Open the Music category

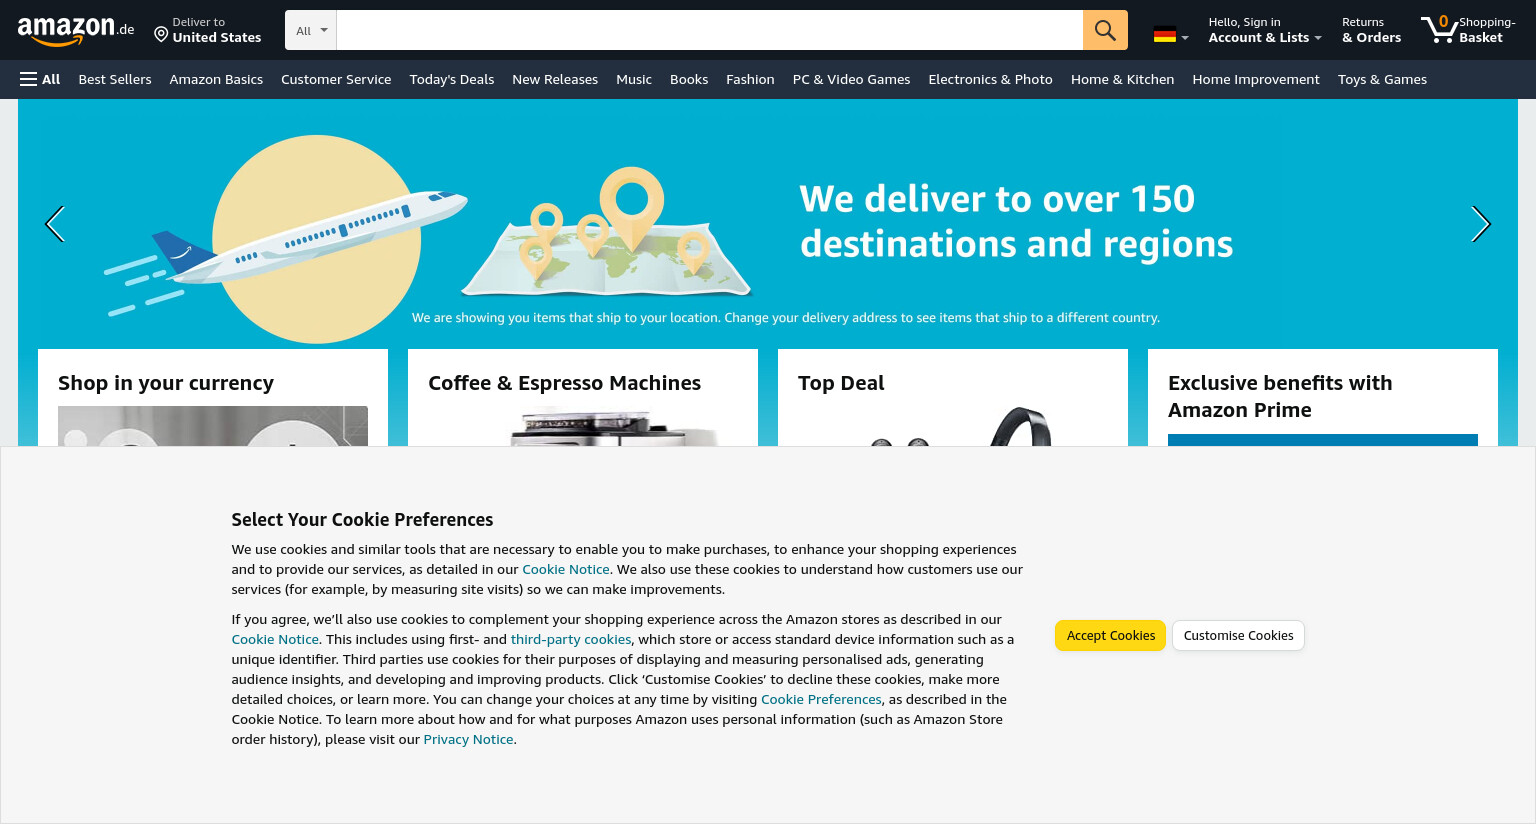[634, 79]
